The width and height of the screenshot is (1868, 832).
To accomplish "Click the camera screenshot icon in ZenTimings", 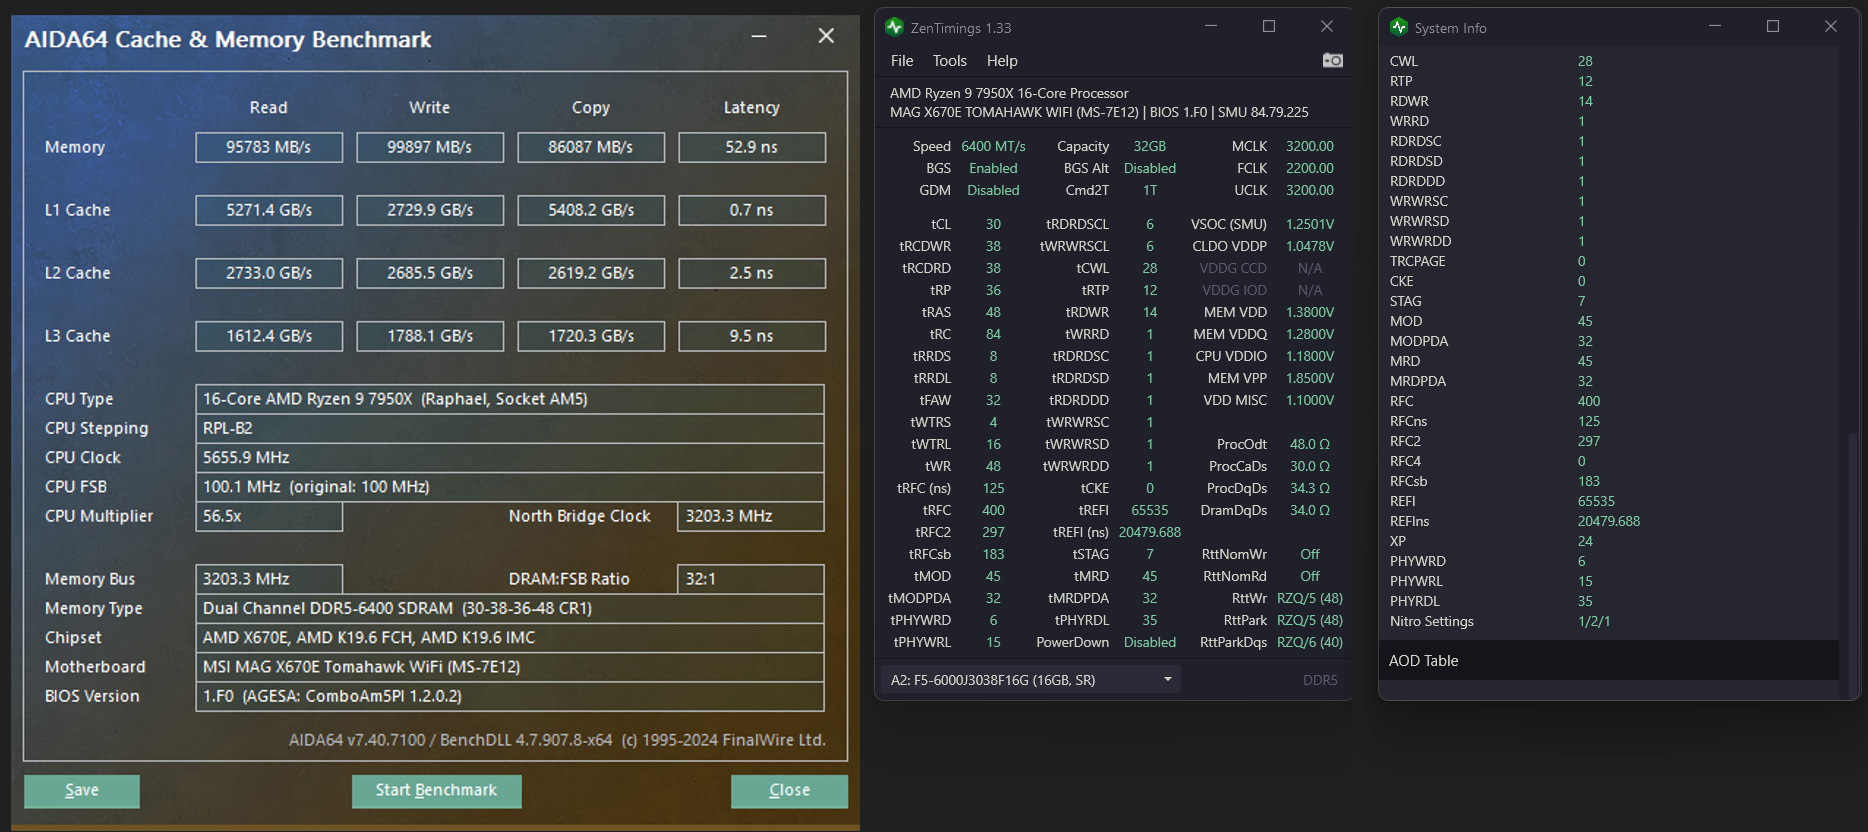I will click(x=1332, y=61).
